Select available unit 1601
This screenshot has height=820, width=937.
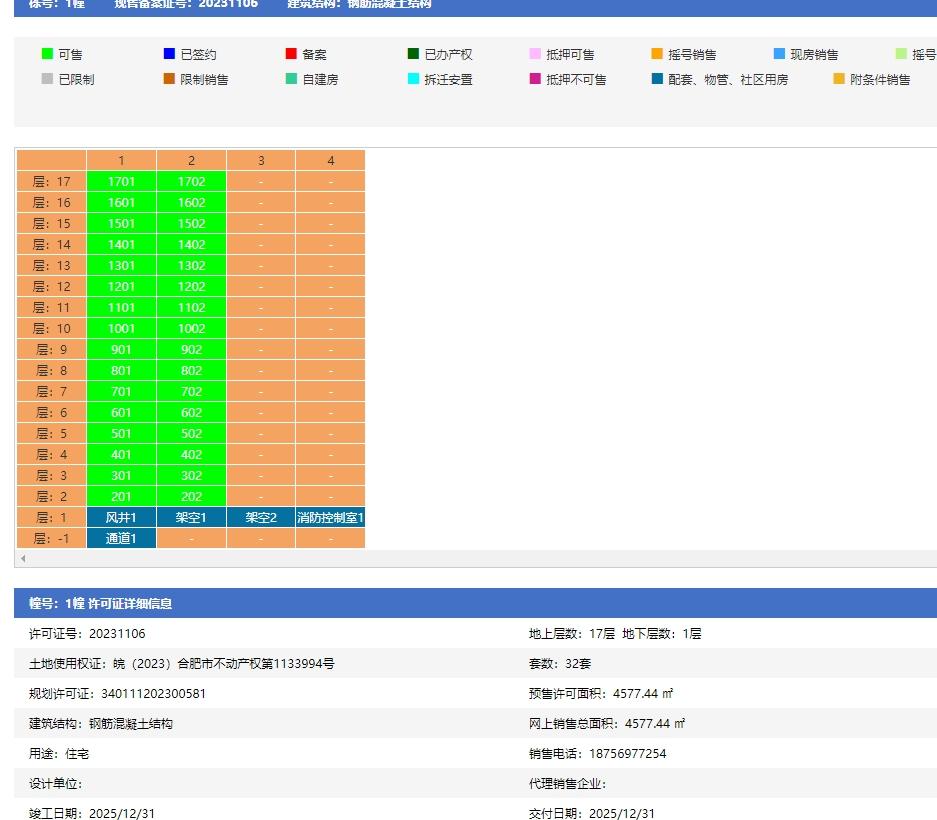pos(121,202)
